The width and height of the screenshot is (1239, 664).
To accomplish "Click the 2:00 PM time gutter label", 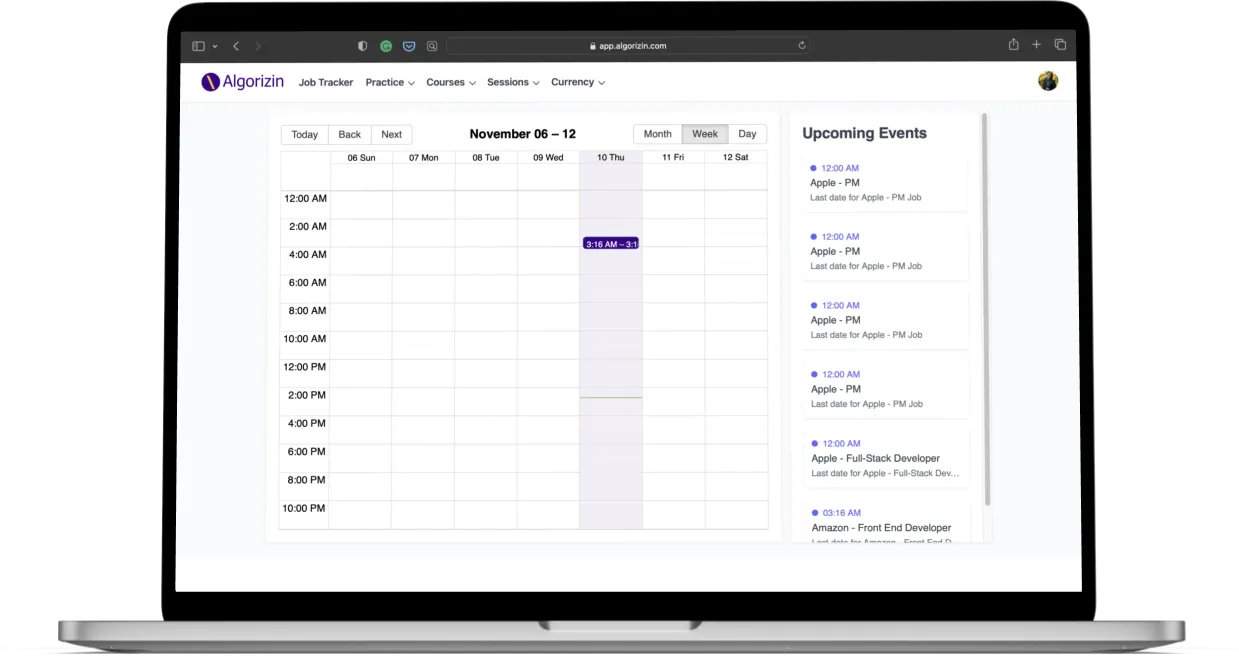I will 307,395.
